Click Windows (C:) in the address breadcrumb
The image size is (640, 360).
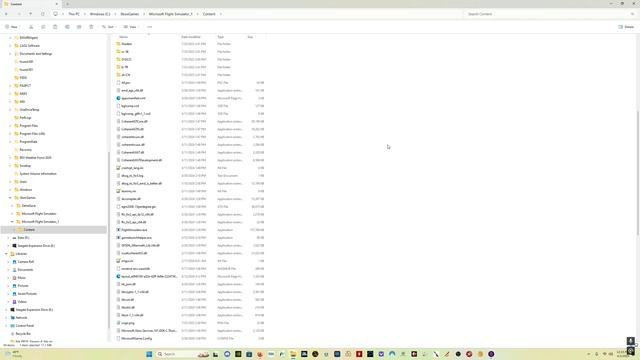[x=100, y=14]
